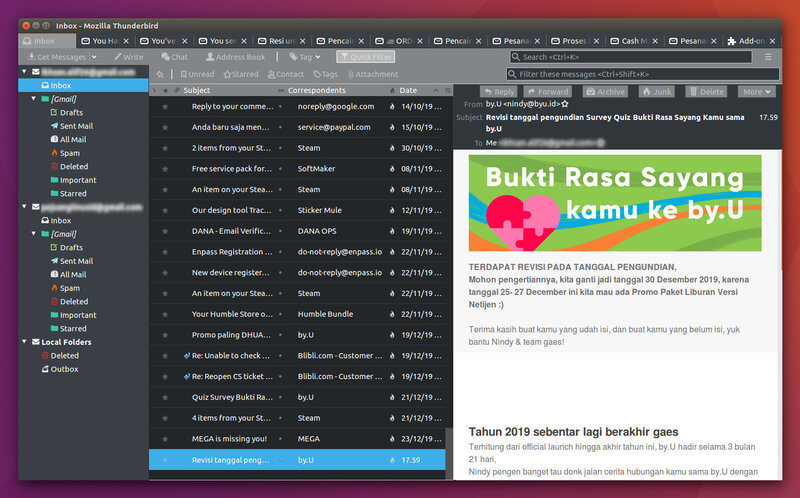The image size is (800, 498).
Task: Toggle the pin to keep filters applied
Action: coord(160,74)
